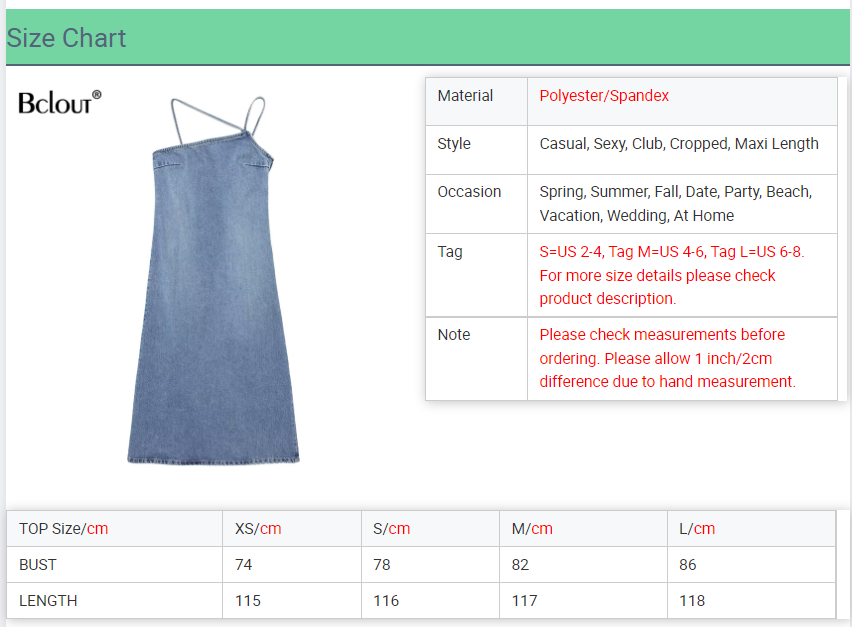Viewport: 852px width, 627px height.
Task: Click the XS/cm column header
Action: [x=258, y=529]
